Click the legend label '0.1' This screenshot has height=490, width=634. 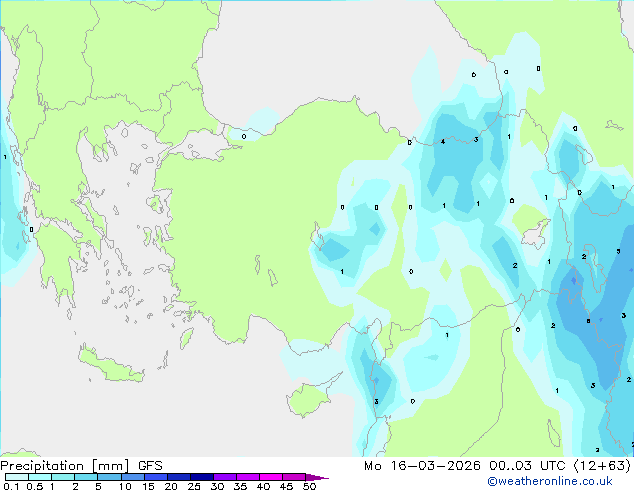(11, 486)
